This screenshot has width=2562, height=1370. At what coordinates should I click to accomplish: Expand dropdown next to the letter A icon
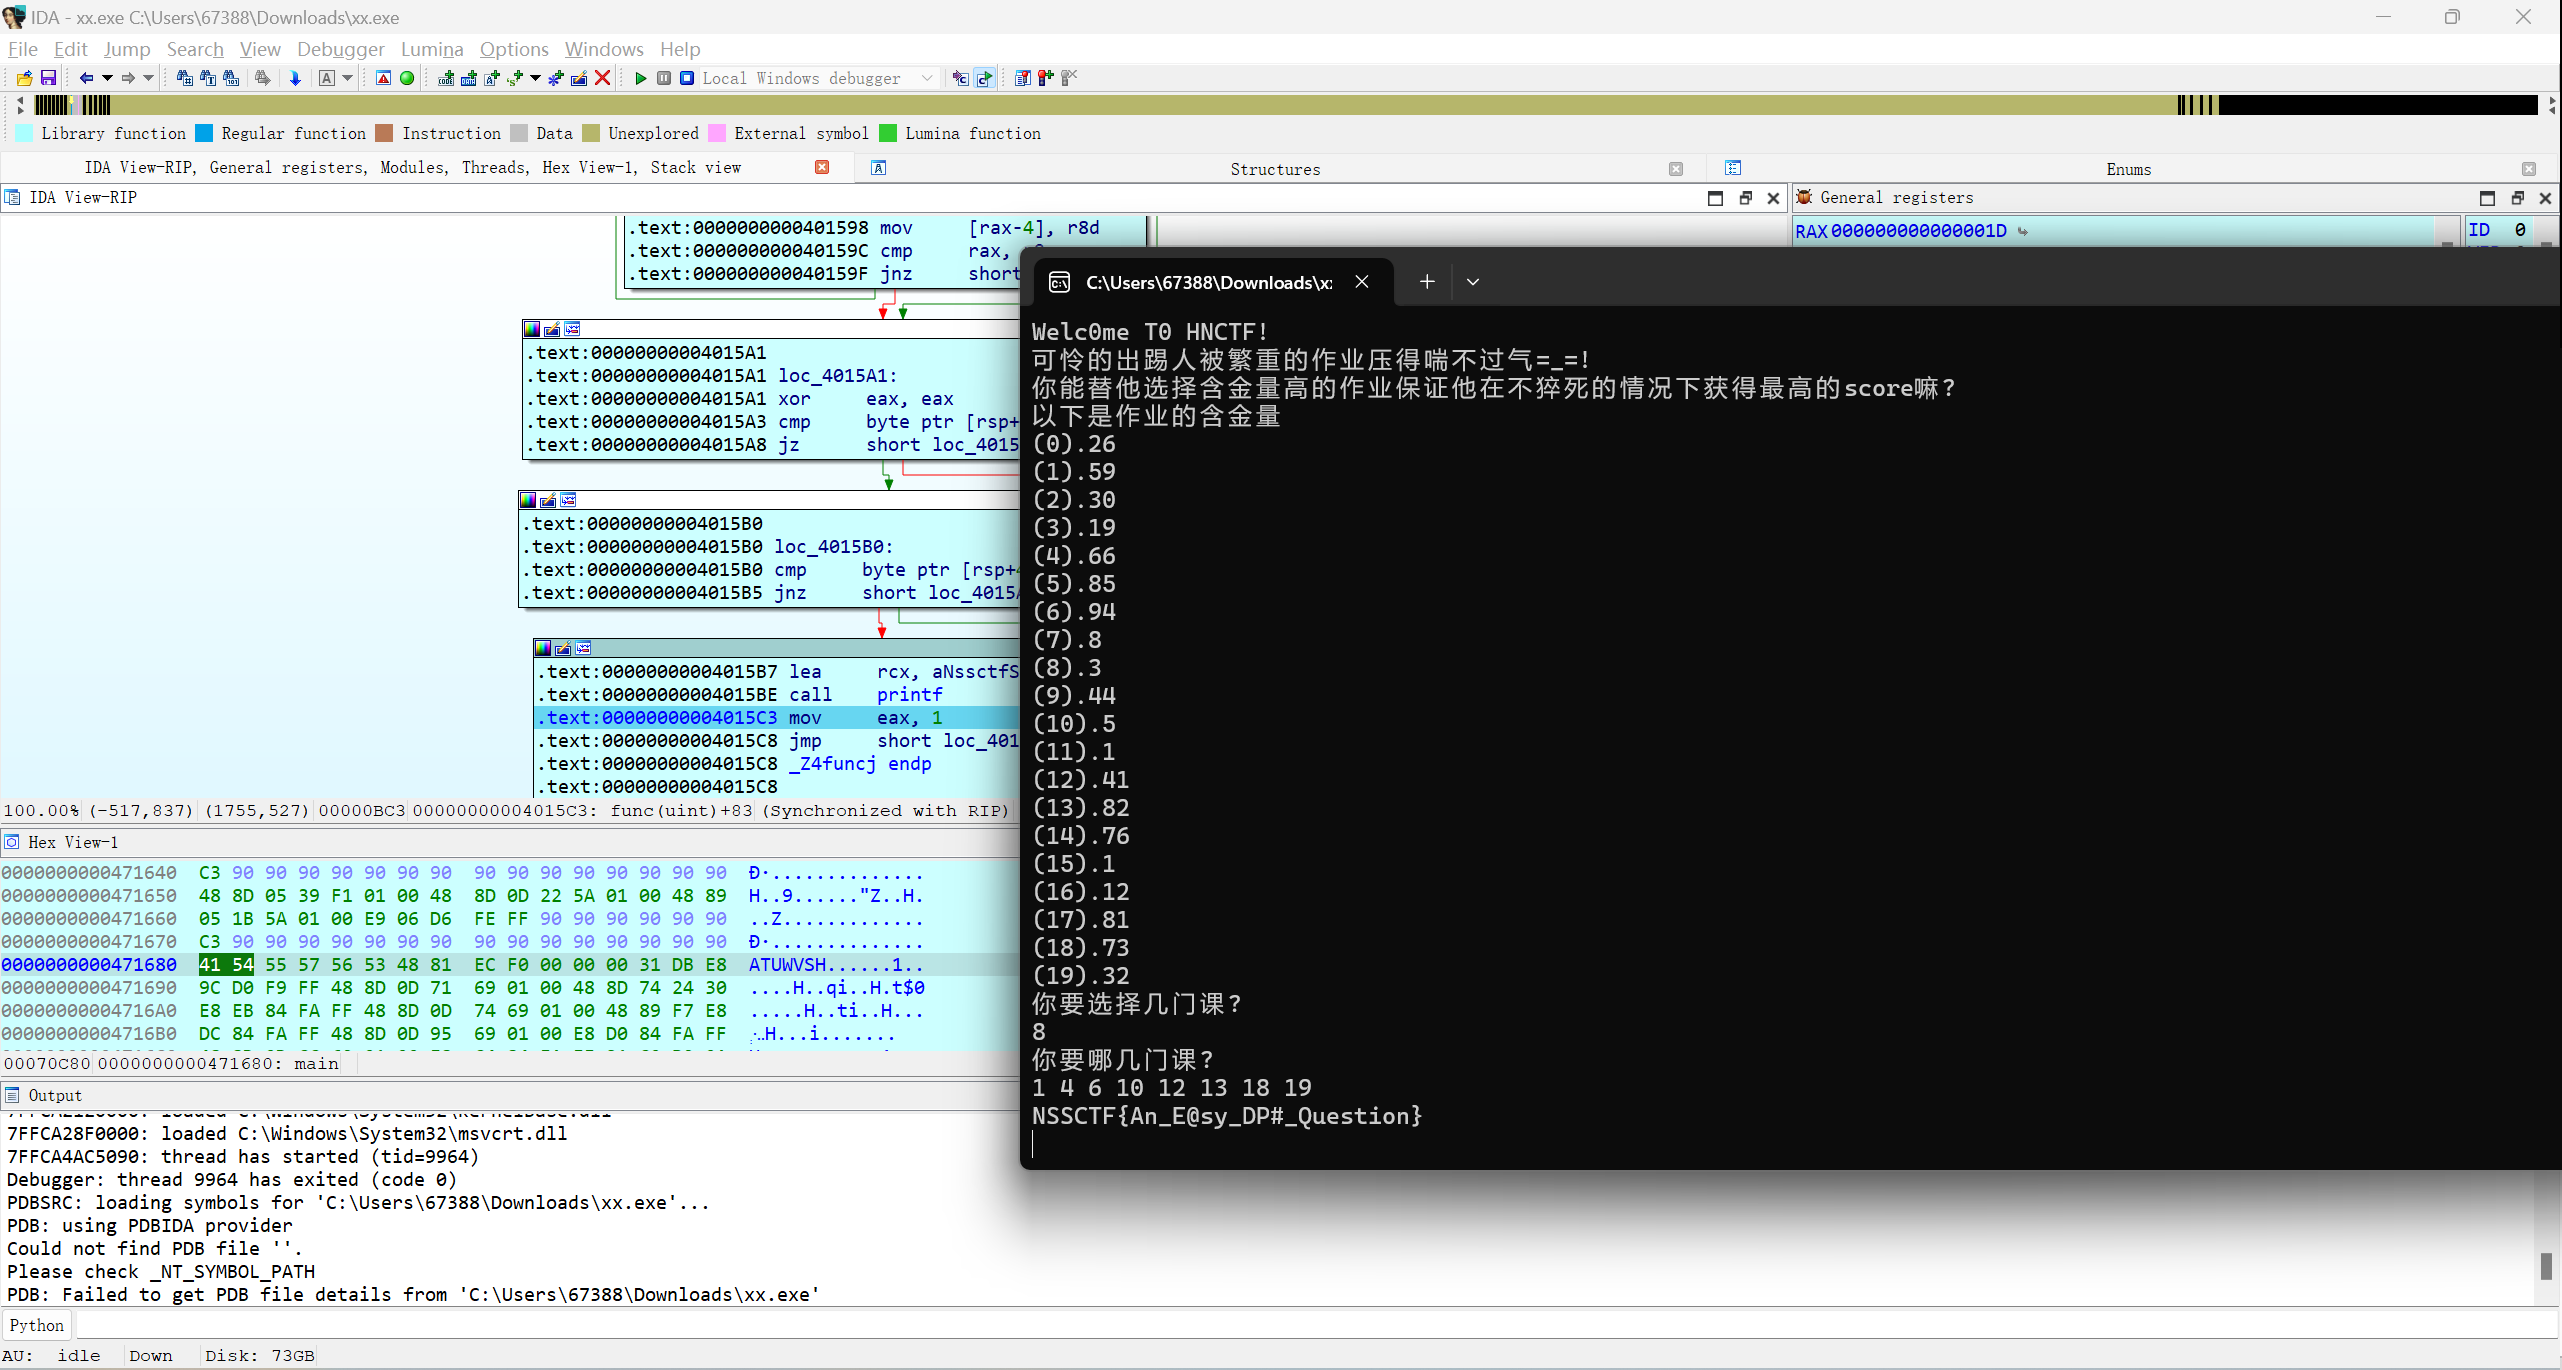point(348,78)
